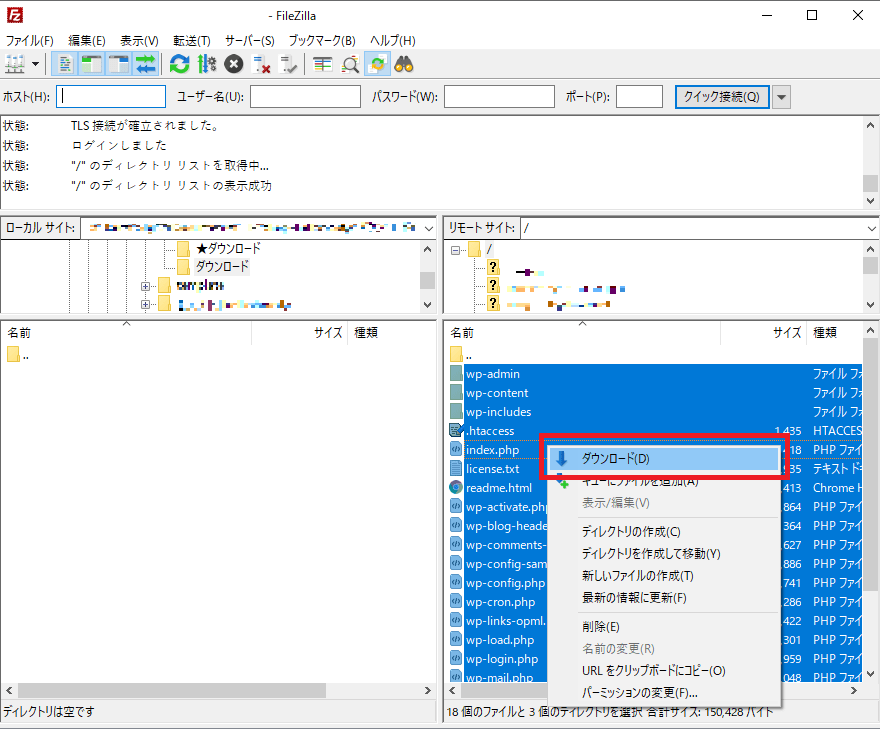880x732 pixels.
Task: Open Site Manager dropdown arrow
Action: [37, 64]
